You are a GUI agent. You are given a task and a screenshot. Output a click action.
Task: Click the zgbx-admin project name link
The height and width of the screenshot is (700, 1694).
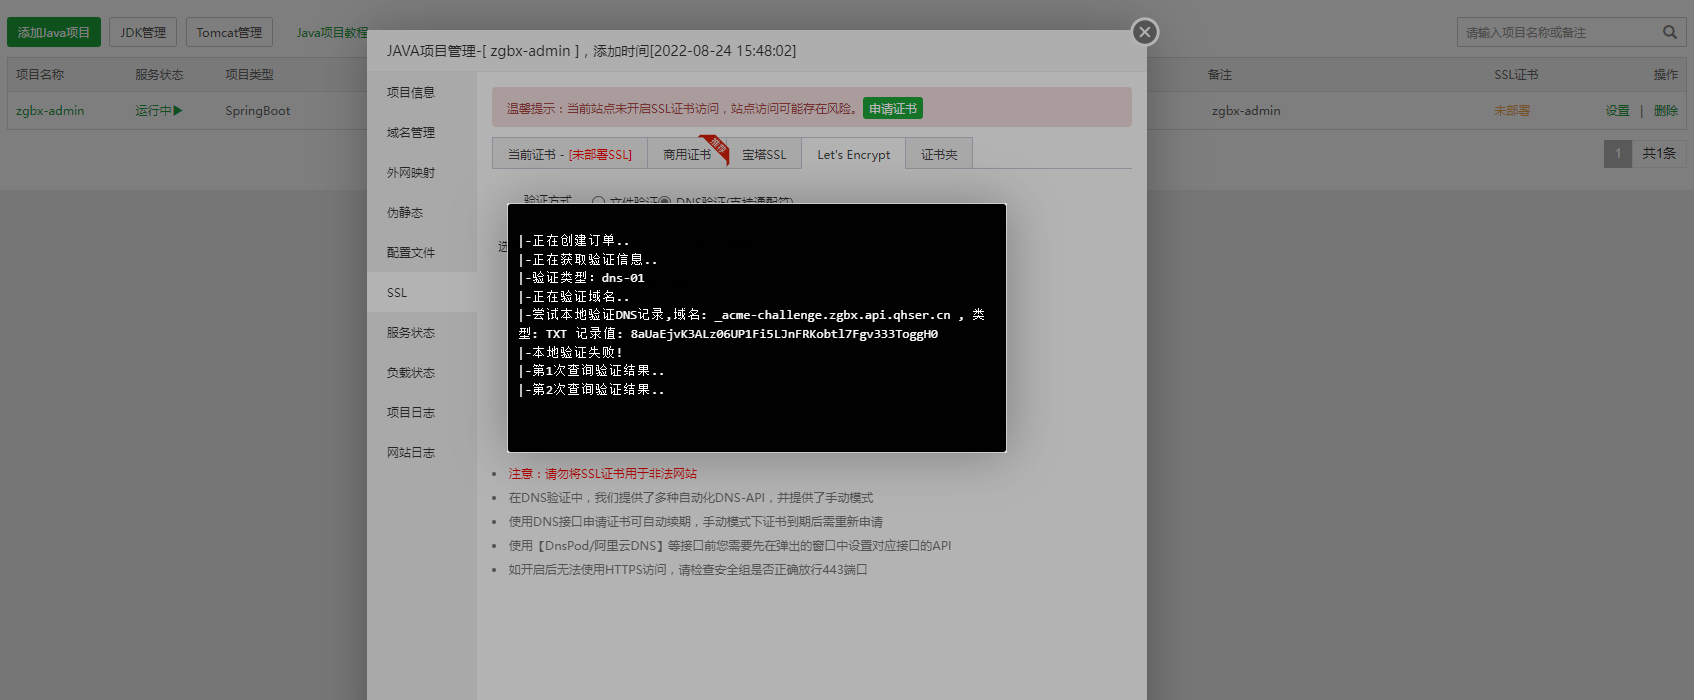coord(50,111)
